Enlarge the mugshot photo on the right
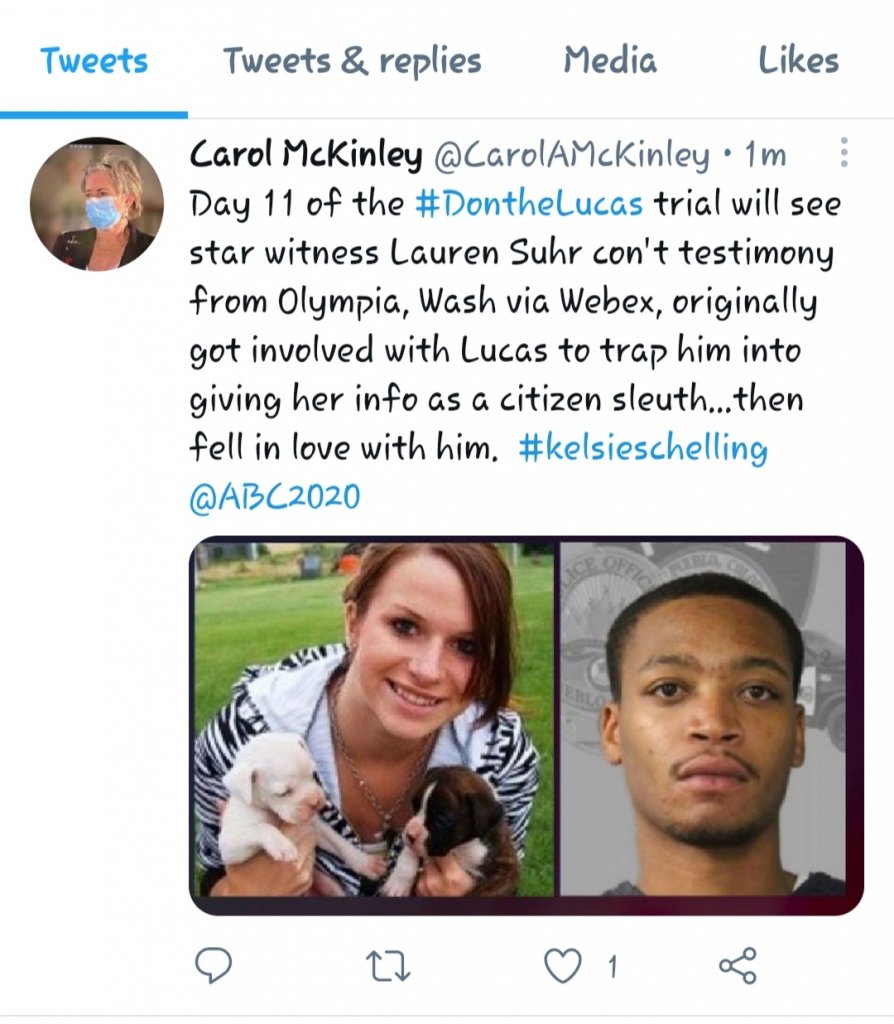The height and width of the screenshot is (1024, 894). tap(702, 720)
